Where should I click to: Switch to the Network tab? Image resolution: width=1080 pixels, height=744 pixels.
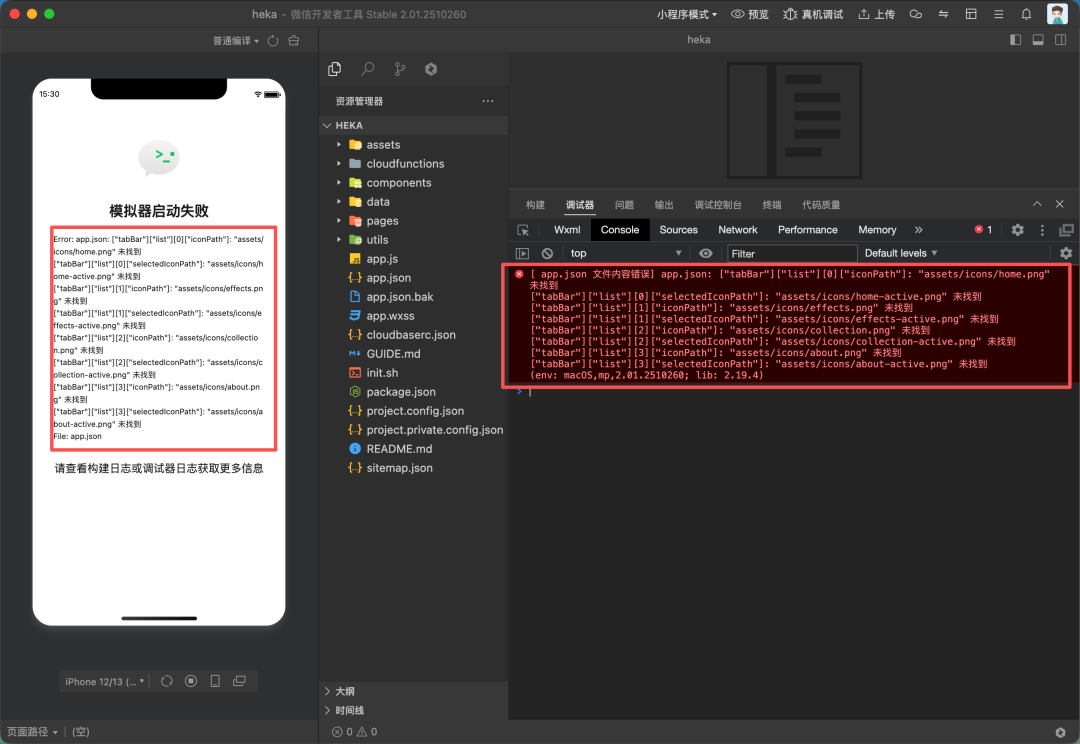(737, 230)
